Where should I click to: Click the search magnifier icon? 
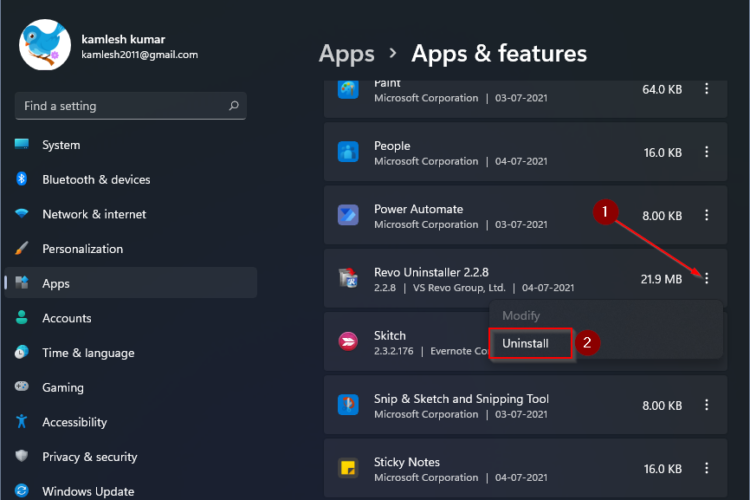(234, 106)
